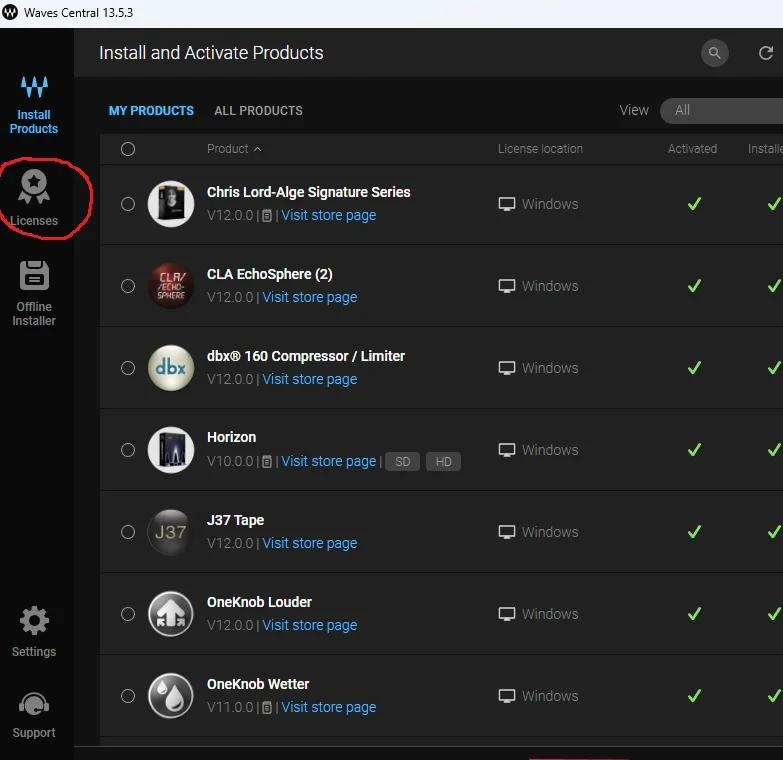This screenshot has height=760, width=783.
Task: Click the Chris Lord-Alge Signature Series product icon
Action: [171, 204]
